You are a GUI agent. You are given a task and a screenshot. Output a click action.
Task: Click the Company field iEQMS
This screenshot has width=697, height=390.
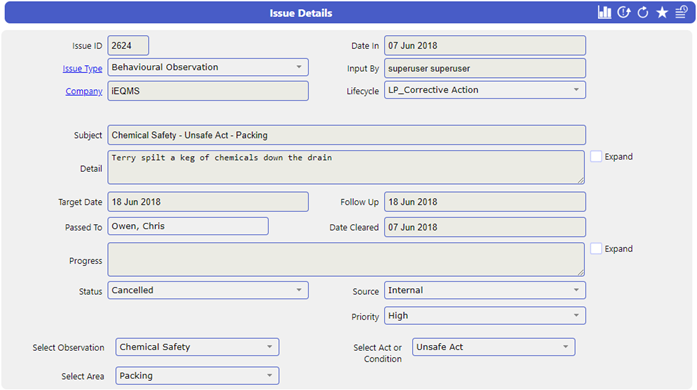click(x=208, y=91)
